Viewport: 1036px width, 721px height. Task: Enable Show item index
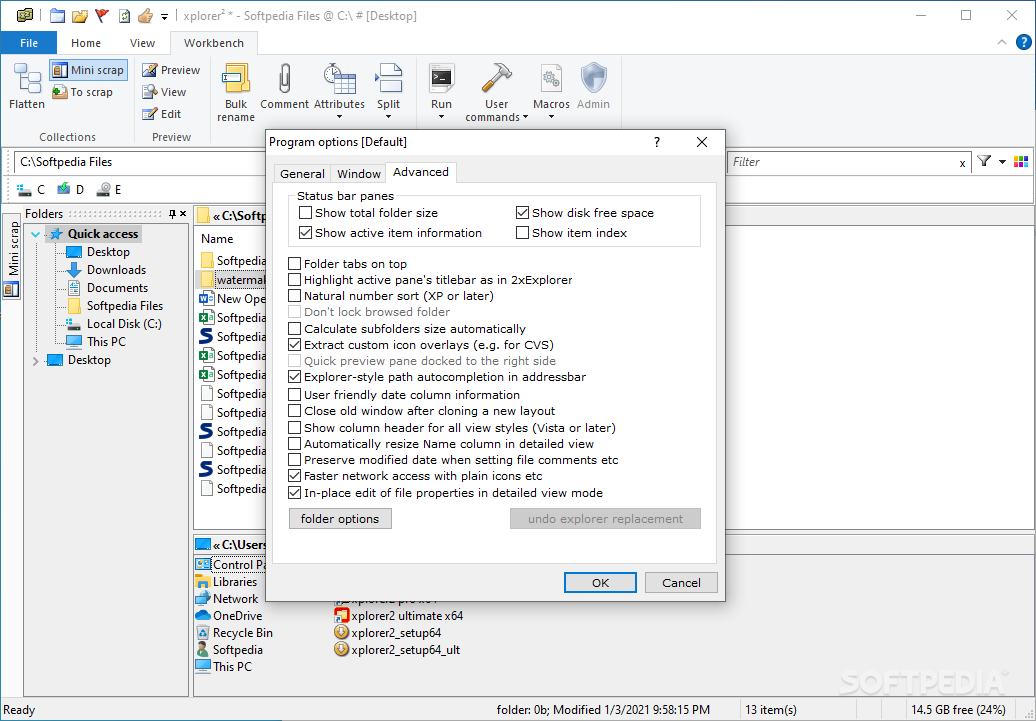pos(522,233)
